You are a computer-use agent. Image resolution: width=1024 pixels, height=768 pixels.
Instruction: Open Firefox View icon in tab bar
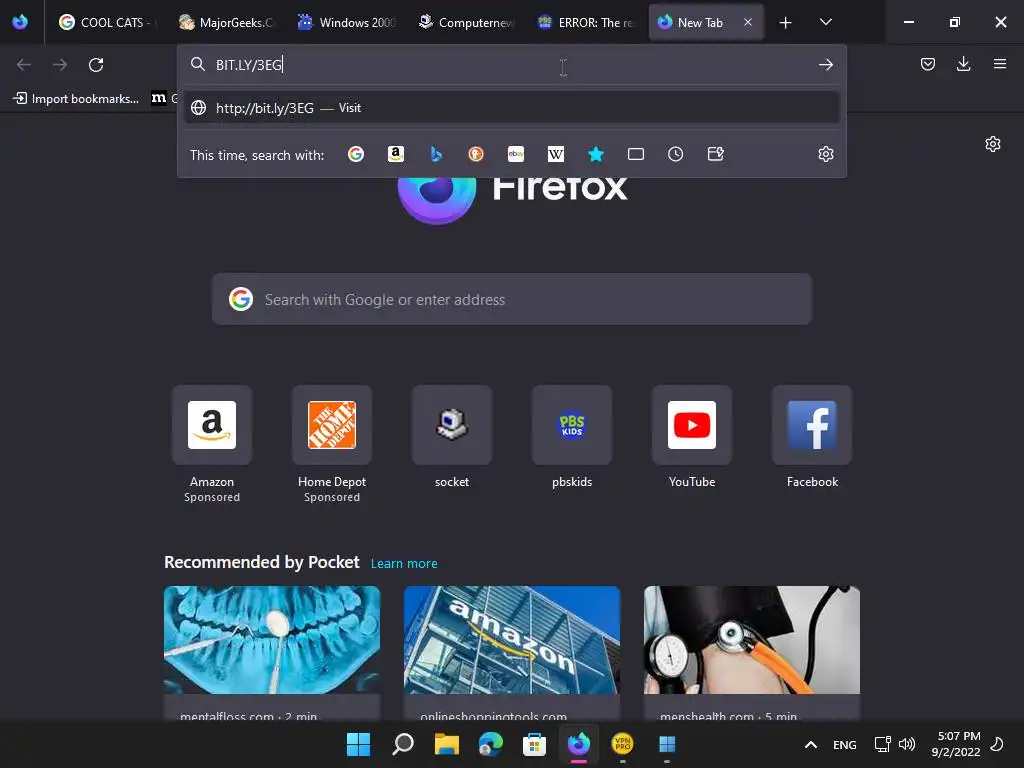tap(20, 22)
